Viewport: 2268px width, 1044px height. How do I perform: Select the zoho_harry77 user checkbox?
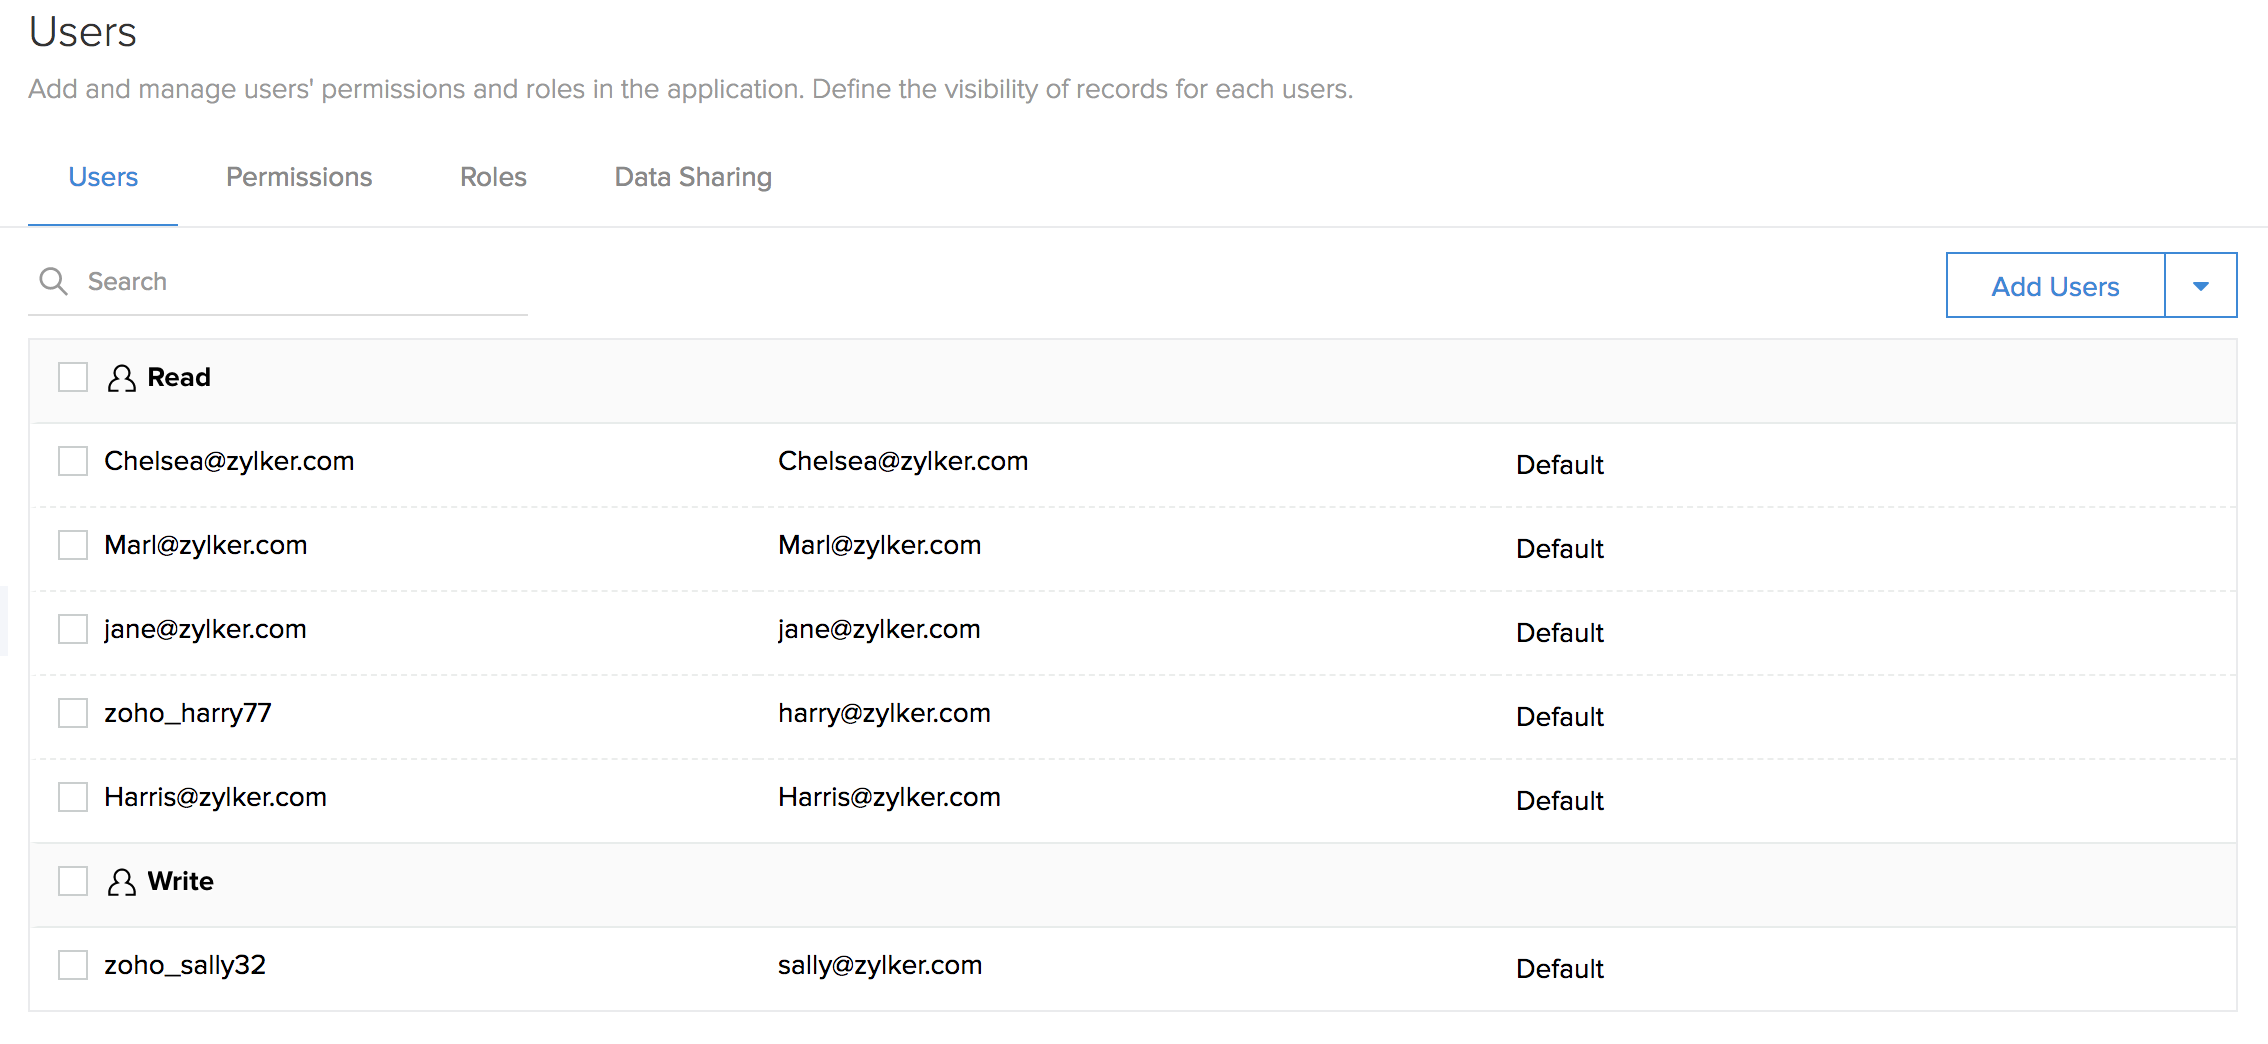coord(73,713)
